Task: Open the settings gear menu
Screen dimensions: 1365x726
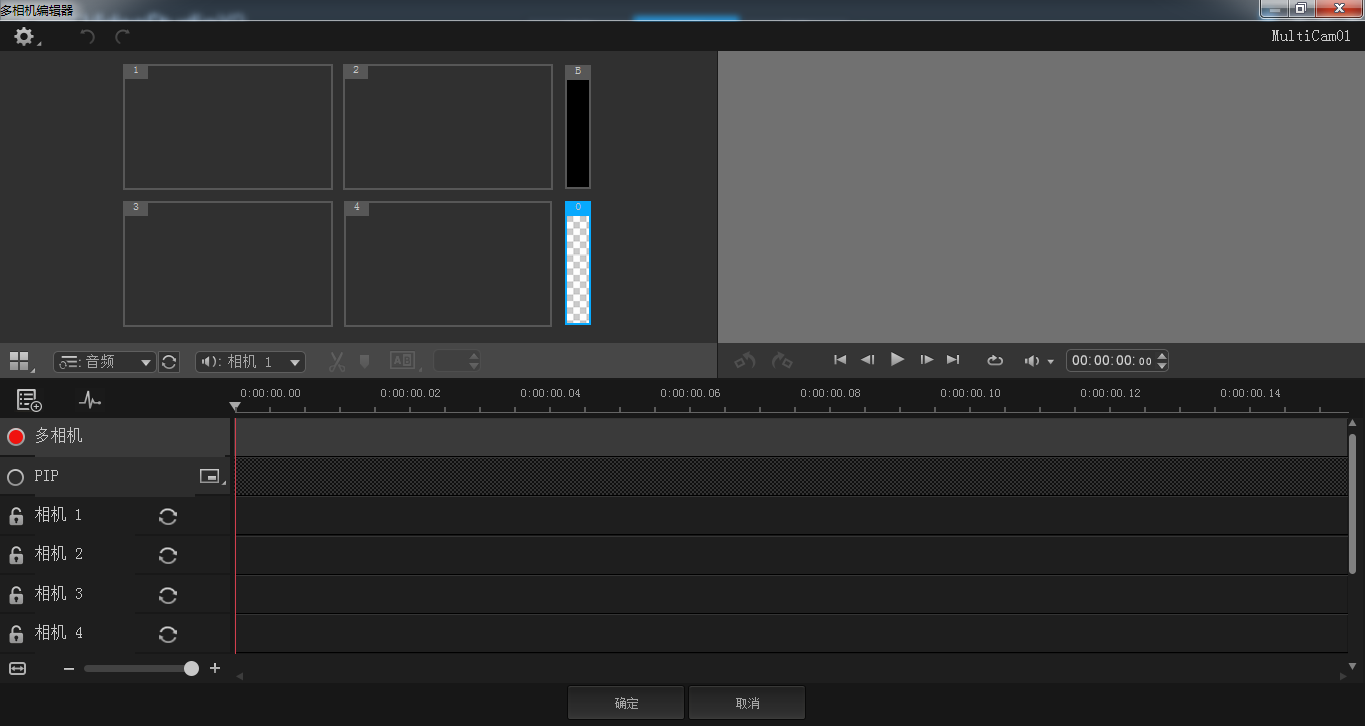Action: point(24,37)
